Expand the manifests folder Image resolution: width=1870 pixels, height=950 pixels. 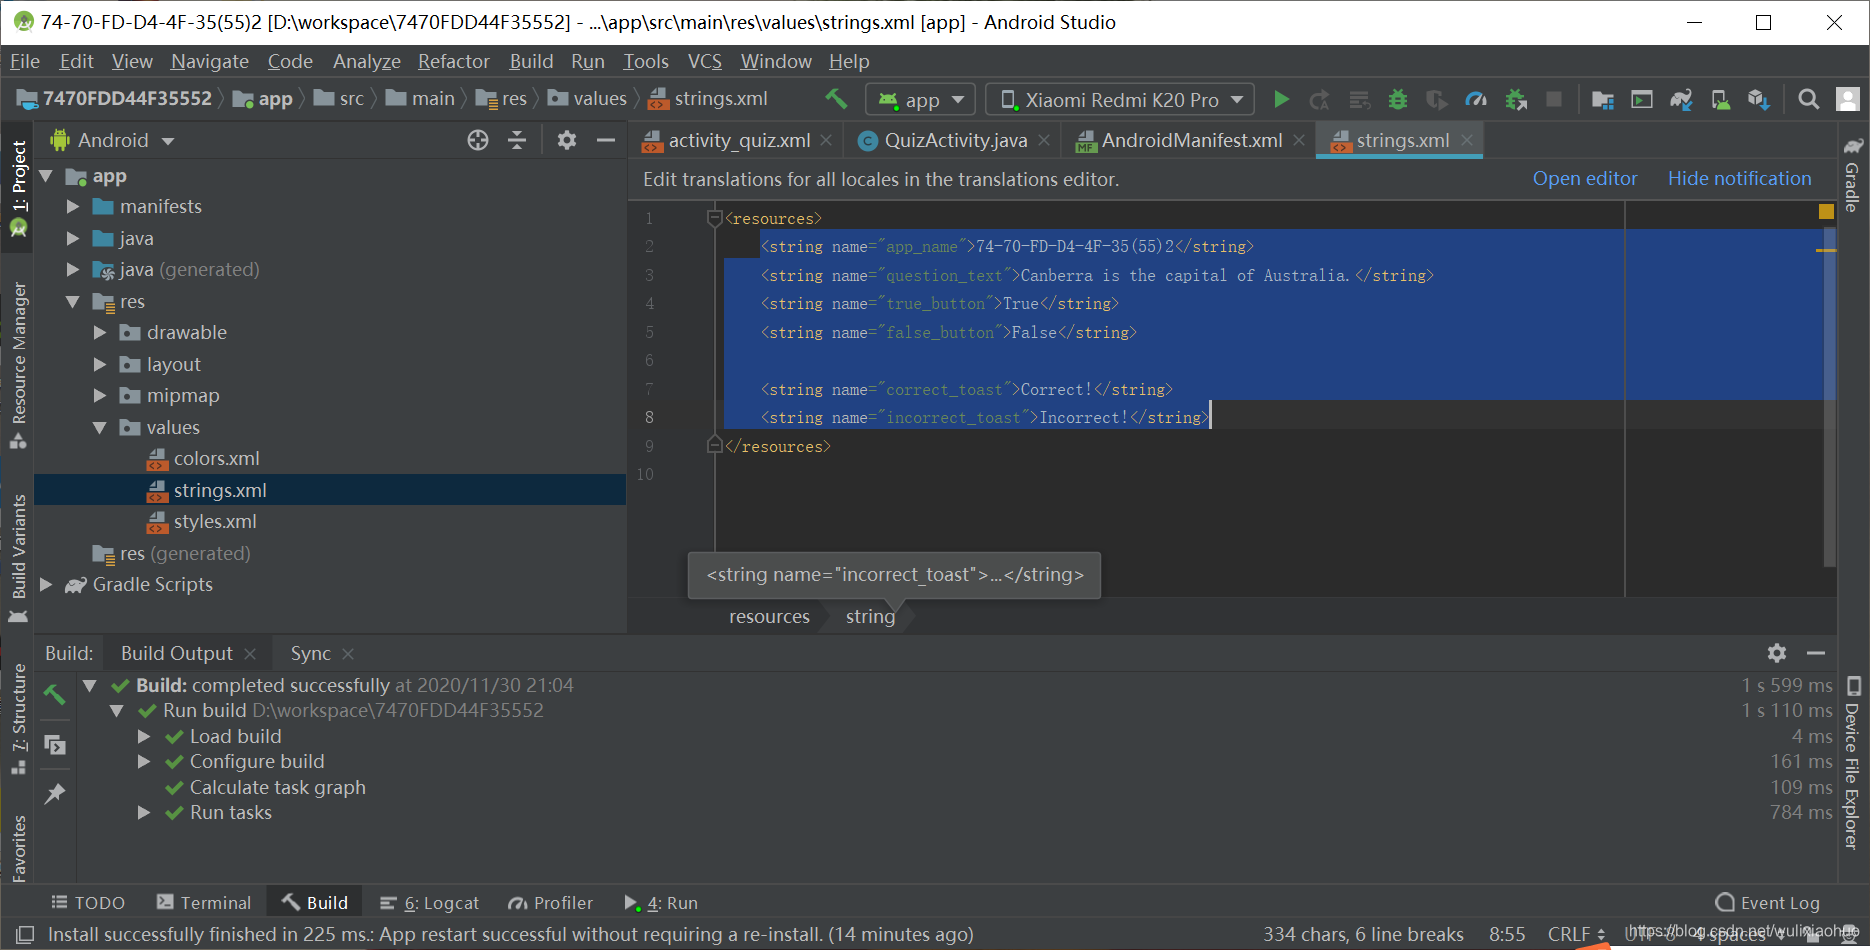pyautogui.click(x=73, y=206)
